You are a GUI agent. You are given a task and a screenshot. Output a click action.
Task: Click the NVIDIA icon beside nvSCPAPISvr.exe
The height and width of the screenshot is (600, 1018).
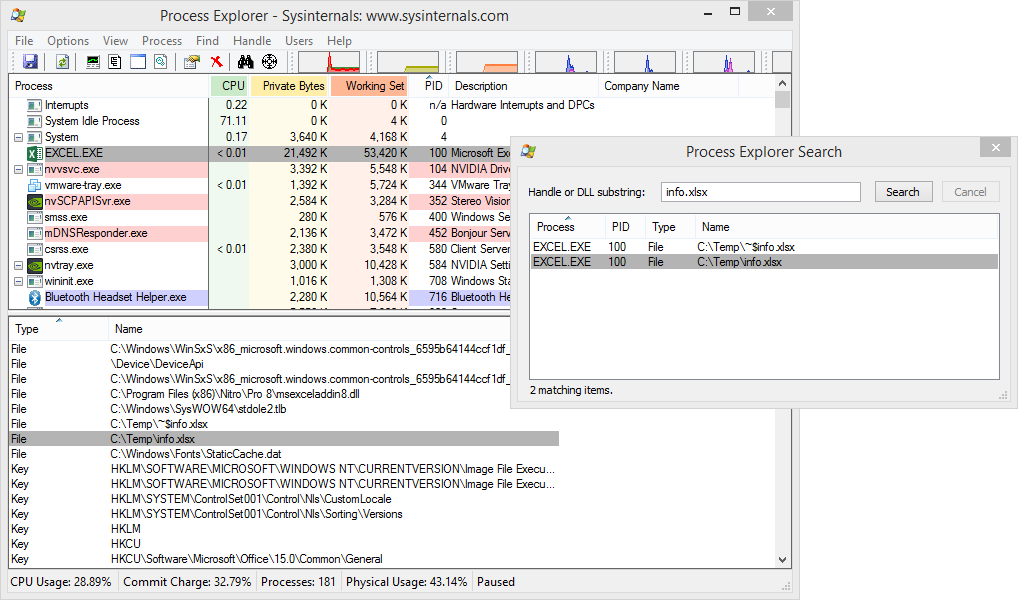click(34, 201)
